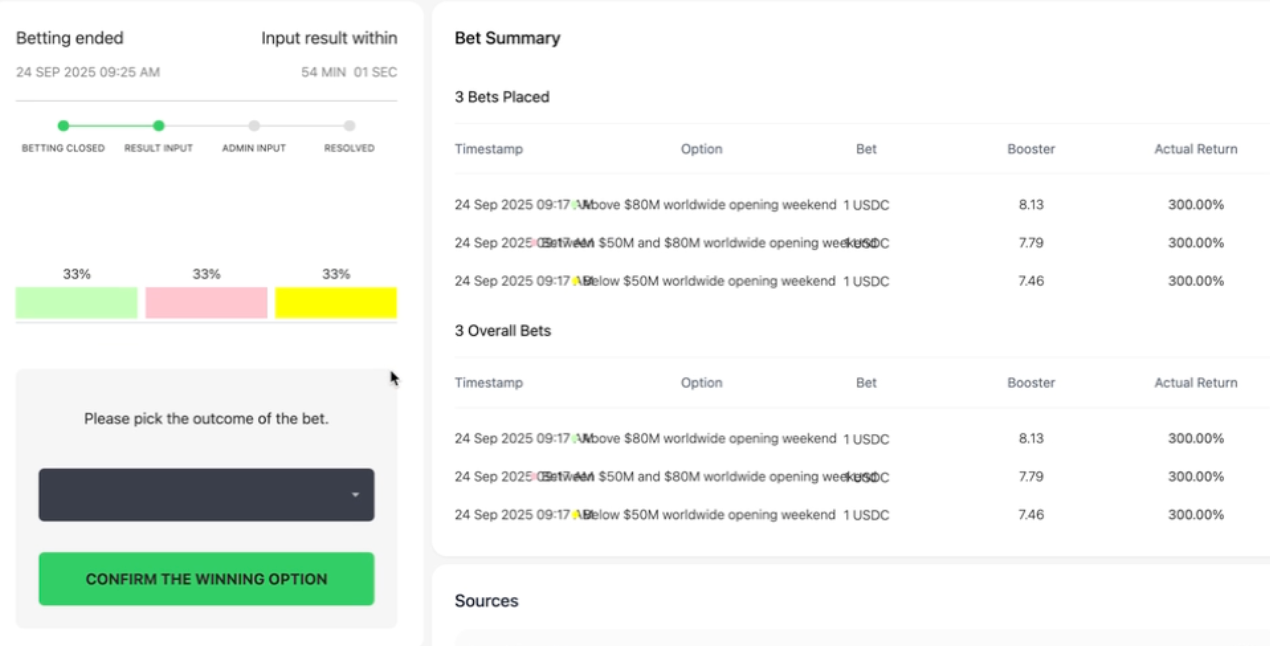Click Booster header in Bets Placed table
Image resolution: width=1270 pixels, height=646 pixels.
point(1031,149)
